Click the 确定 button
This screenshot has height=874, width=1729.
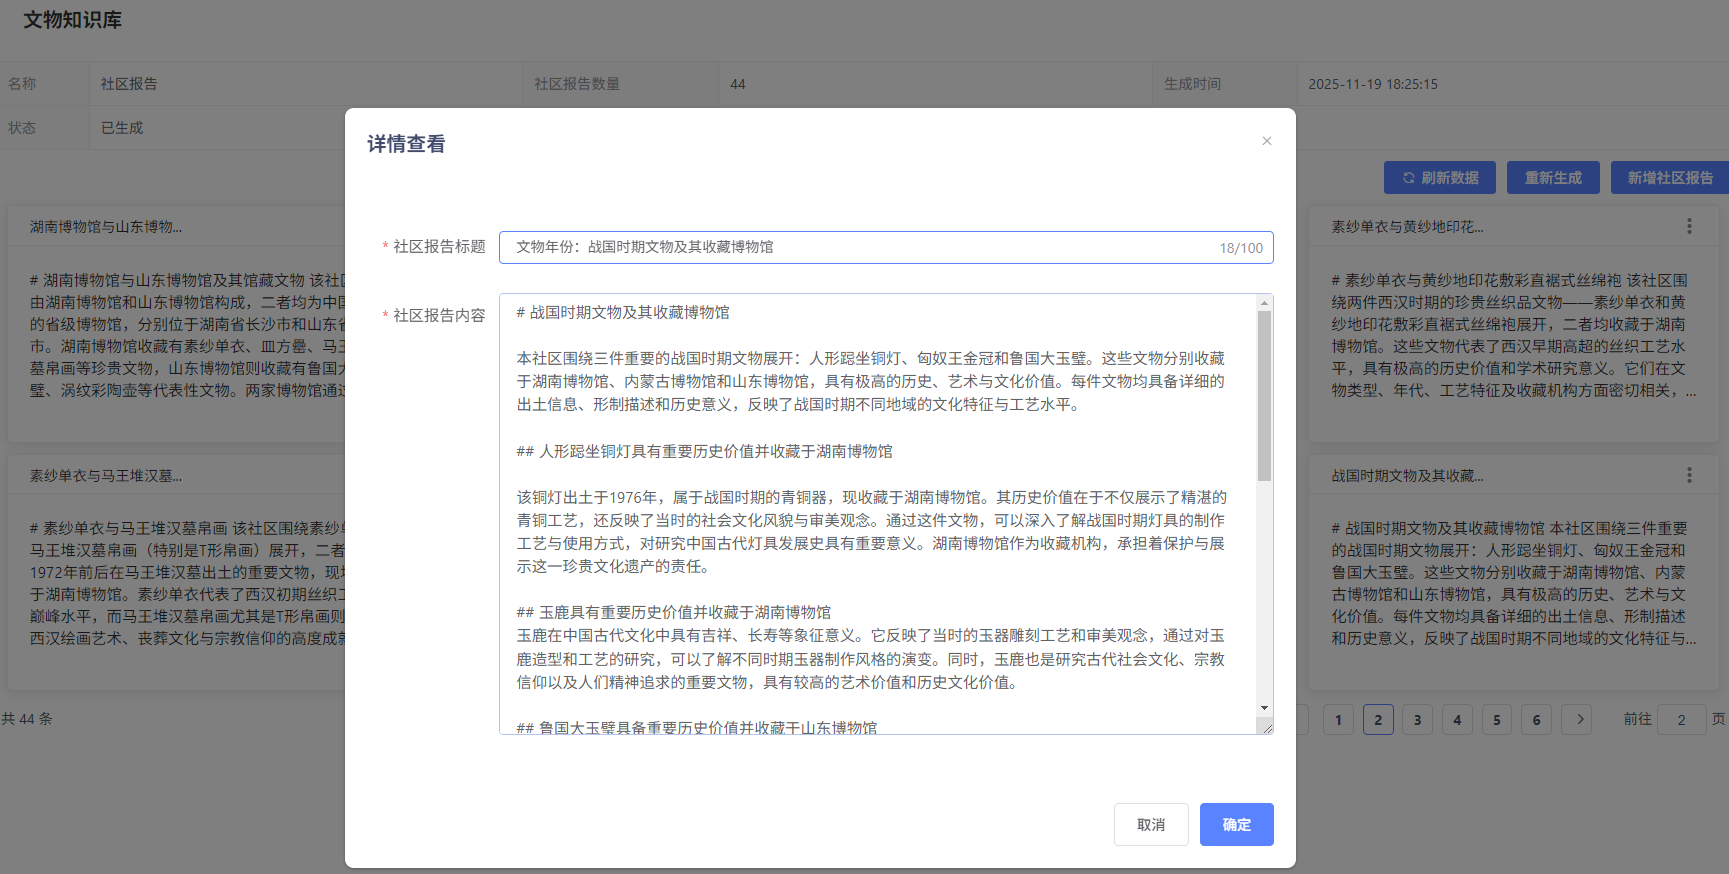(1236, 824)
